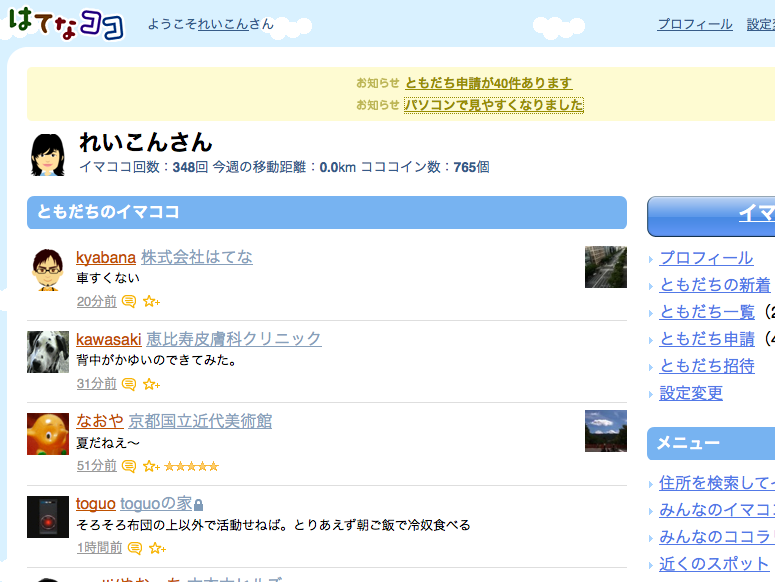Open the street photo on kyabana's post

[605, 267]
